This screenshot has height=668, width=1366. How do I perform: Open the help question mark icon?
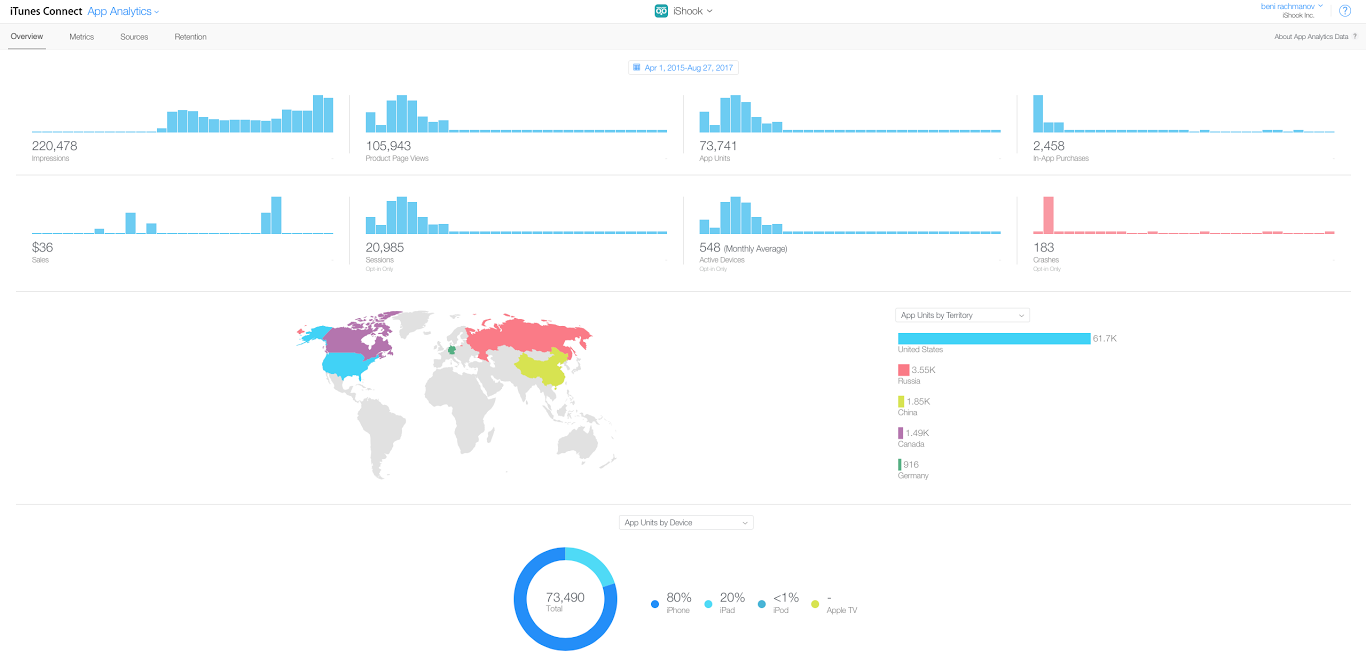(x=1345, y=11)
